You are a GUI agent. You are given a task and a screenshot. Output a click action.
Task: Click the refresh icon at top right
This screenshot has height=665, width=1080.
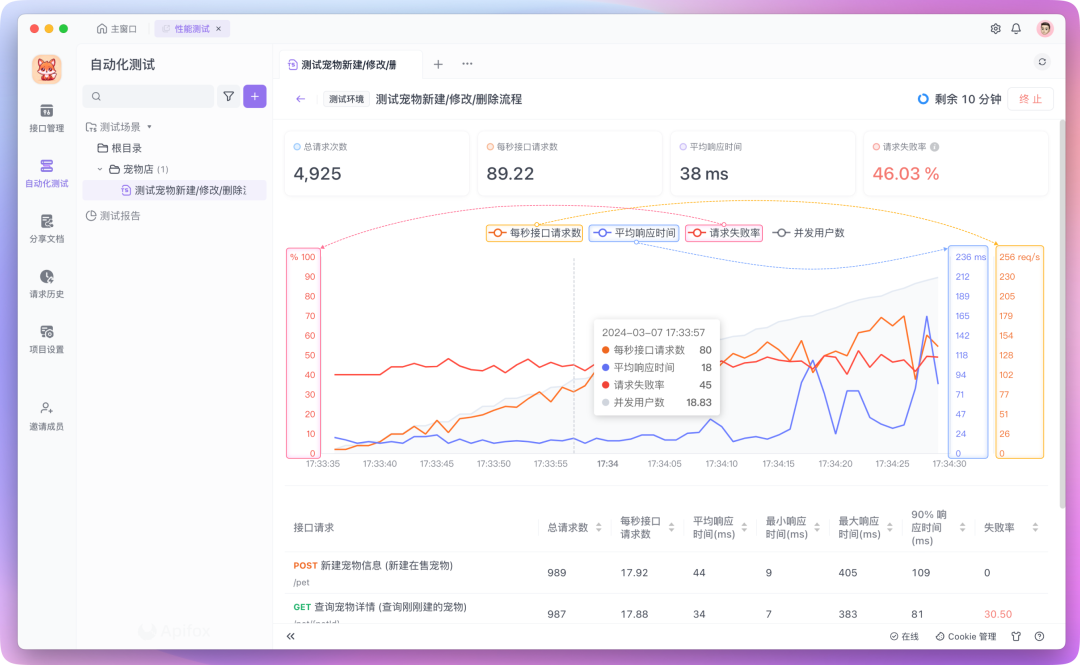(x=1042, y=62)
